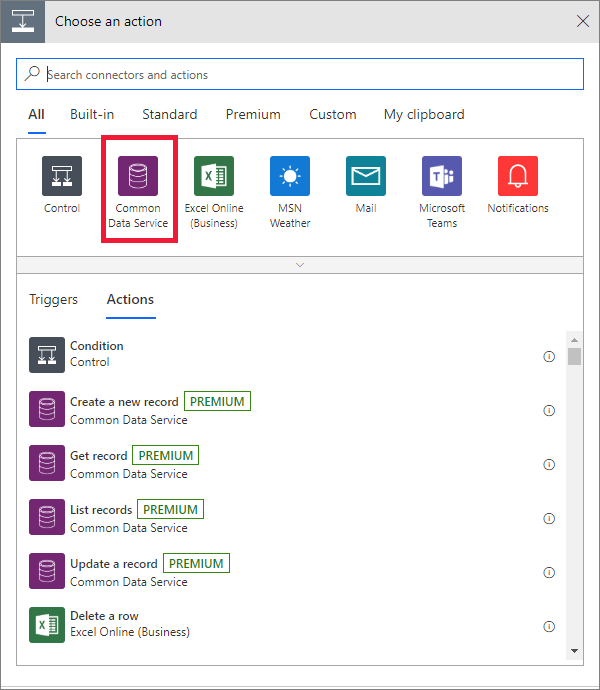Screen dimensions: 600x690
Task: Click the Create a new record icon
Action: click(x=47, y=409)
